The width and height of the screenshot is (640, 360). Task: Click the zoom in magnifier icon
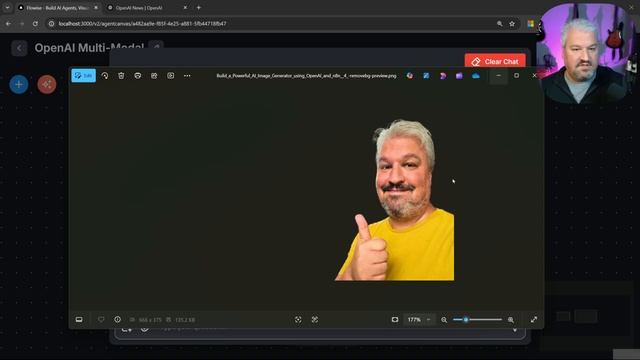[x=511, y=320]
